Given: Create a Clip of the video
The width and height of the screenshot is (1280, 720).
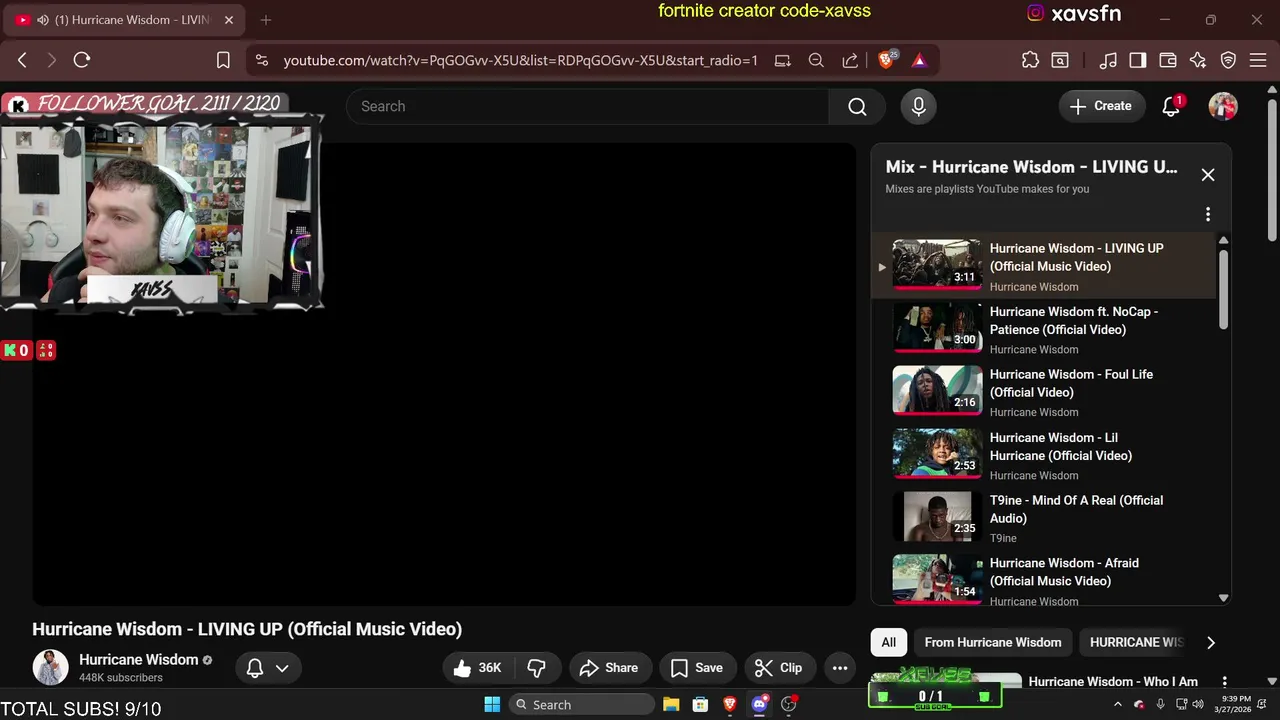Looking at the screenshot, I should [778, 668].
